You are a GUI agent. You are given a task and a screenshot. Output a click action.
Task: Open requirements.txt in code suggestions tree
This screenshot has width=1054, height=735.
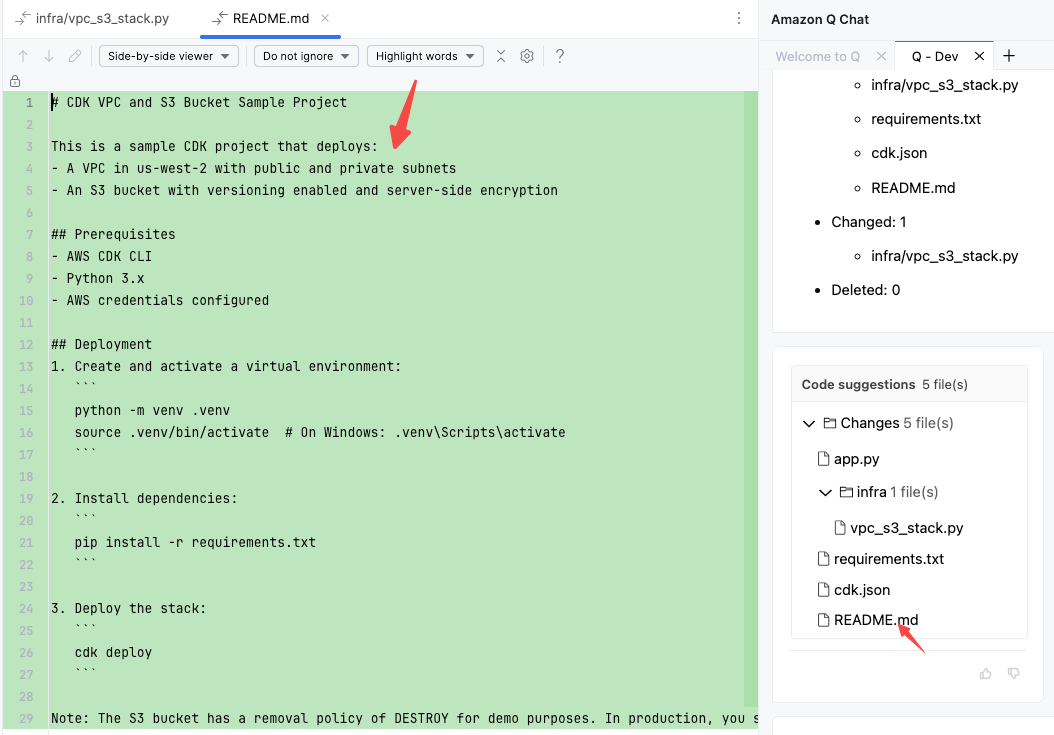[889, 559]
